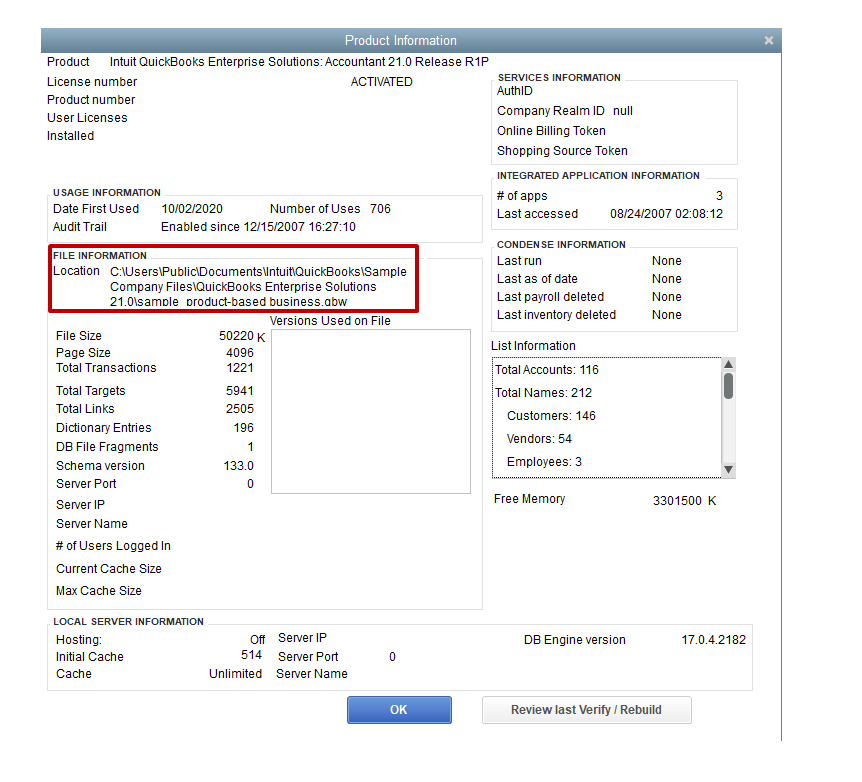Click Initial Cache value 514

tap(251, 655)
